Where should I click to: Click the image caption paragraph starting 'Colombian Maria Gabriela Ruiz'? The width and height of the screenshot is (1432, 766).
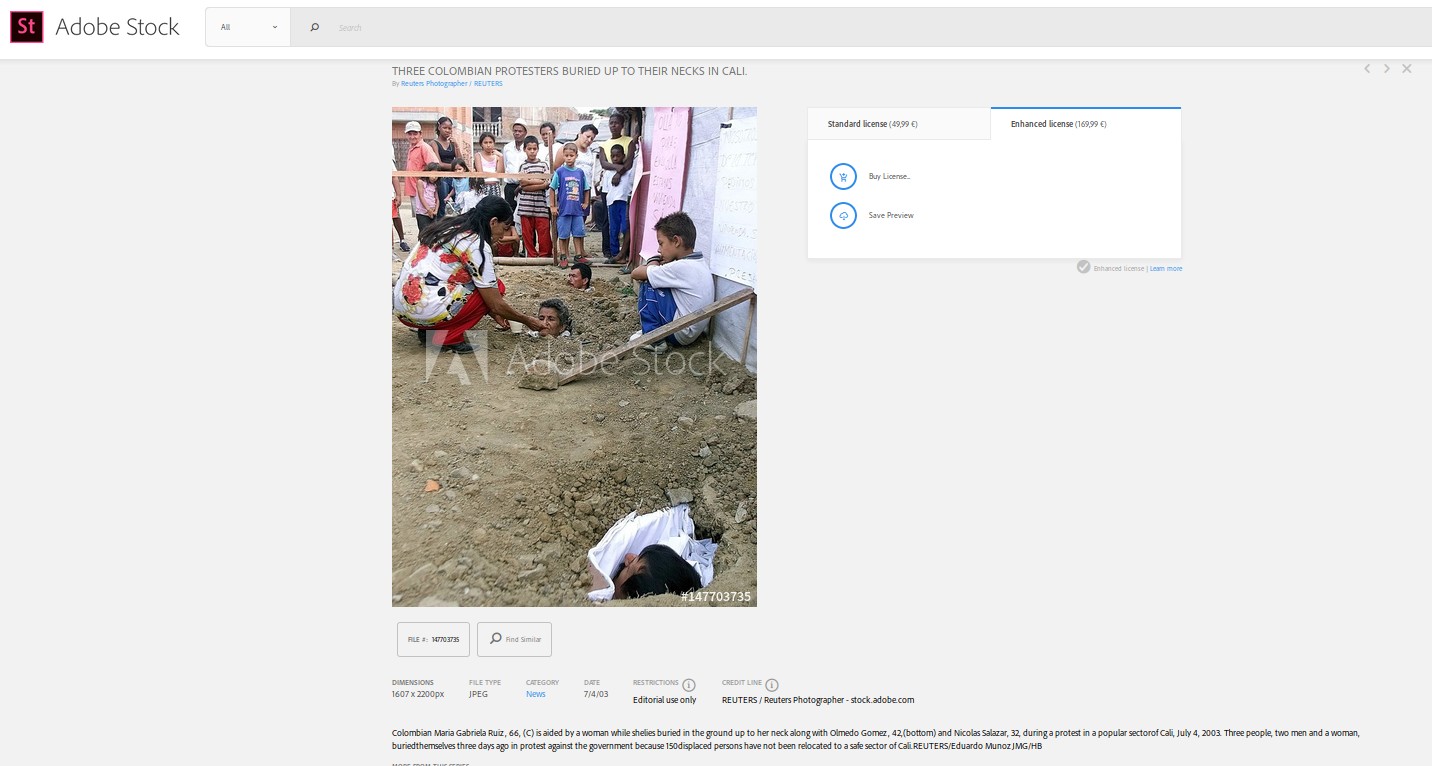click(x=876, y=739)
